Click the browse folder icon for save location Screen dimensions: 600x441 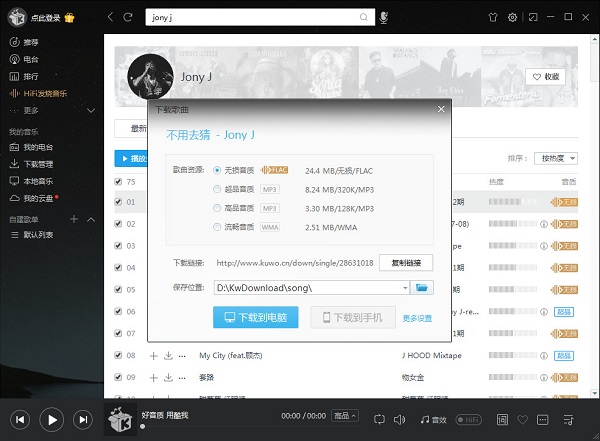point(423,288)
